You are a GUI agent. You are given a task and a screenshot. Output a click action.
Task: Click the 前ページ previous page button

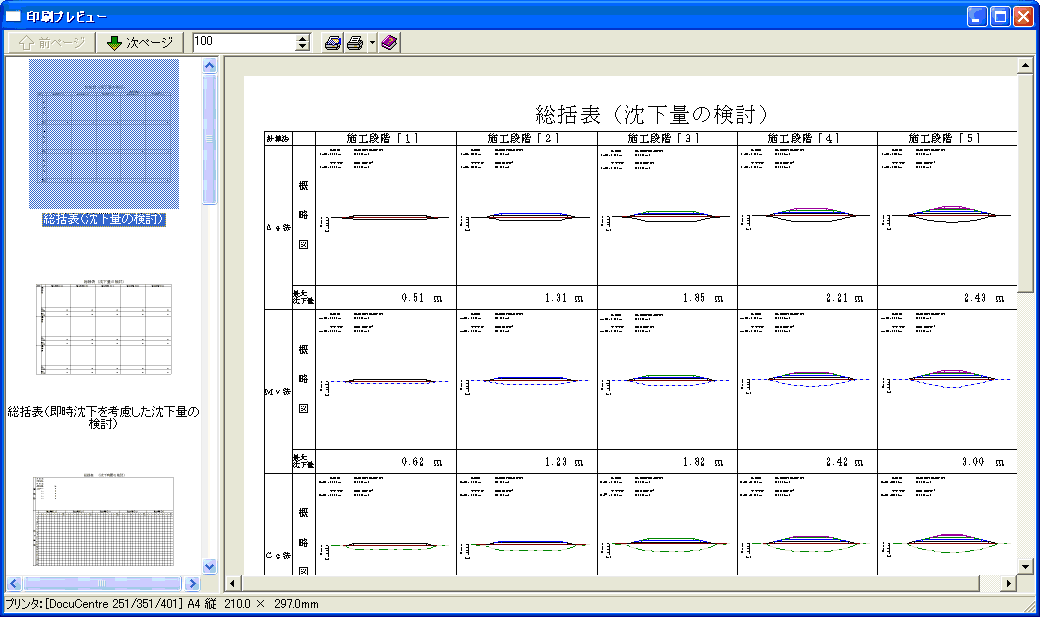click(x=51, y=42)
